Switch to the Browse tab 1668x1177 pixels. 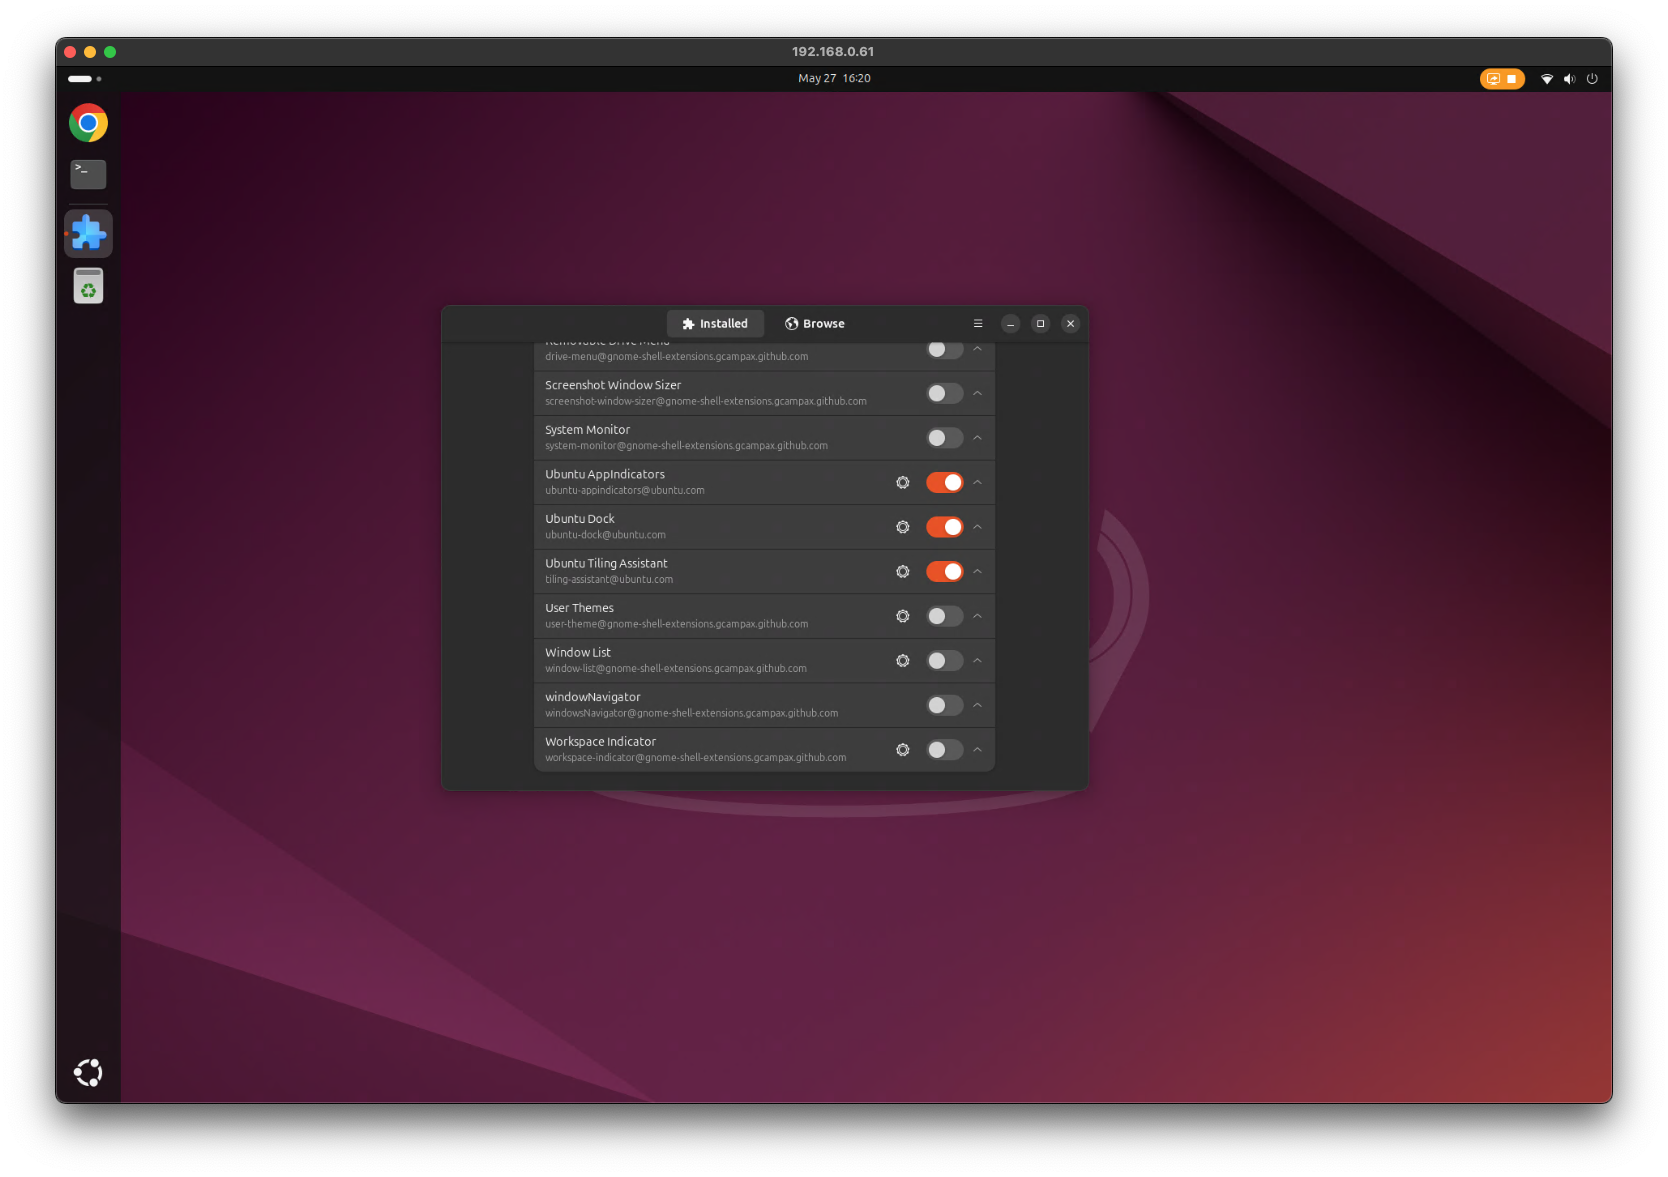click(x=815, y=324)
